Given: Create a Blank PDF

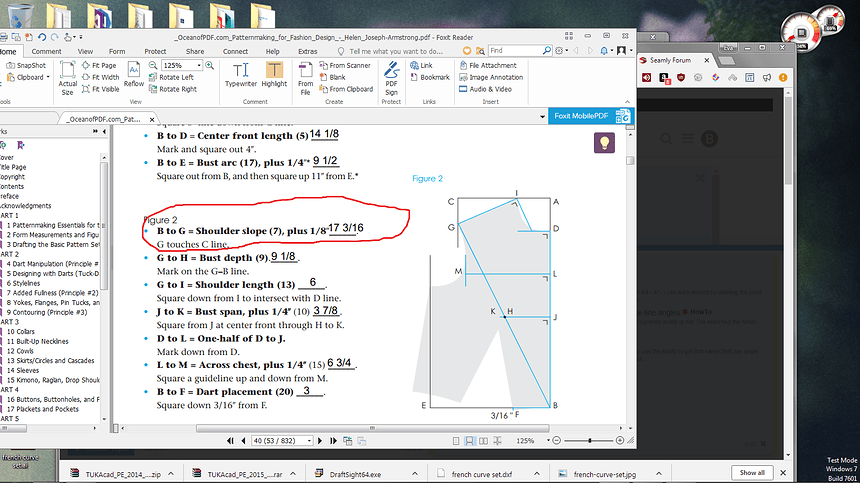Looking at the screenshot, I should pyautogui.click(x=332, y=77).
